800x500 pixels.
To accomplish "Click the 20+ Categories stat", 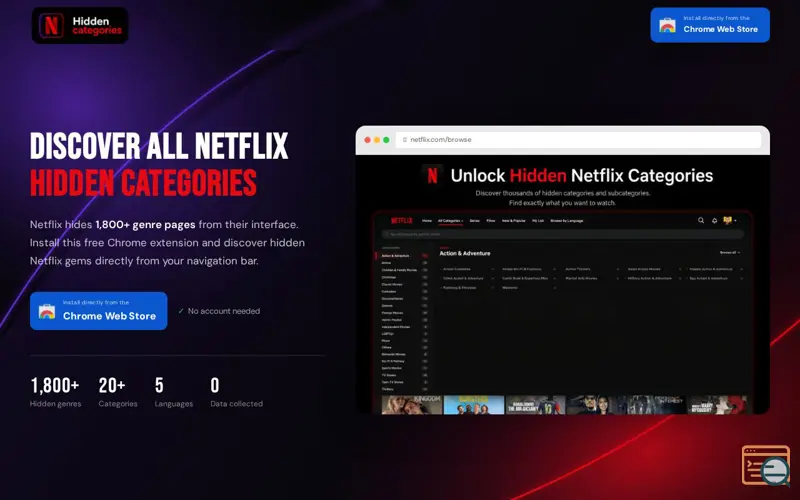I will [x=118, y=392].
